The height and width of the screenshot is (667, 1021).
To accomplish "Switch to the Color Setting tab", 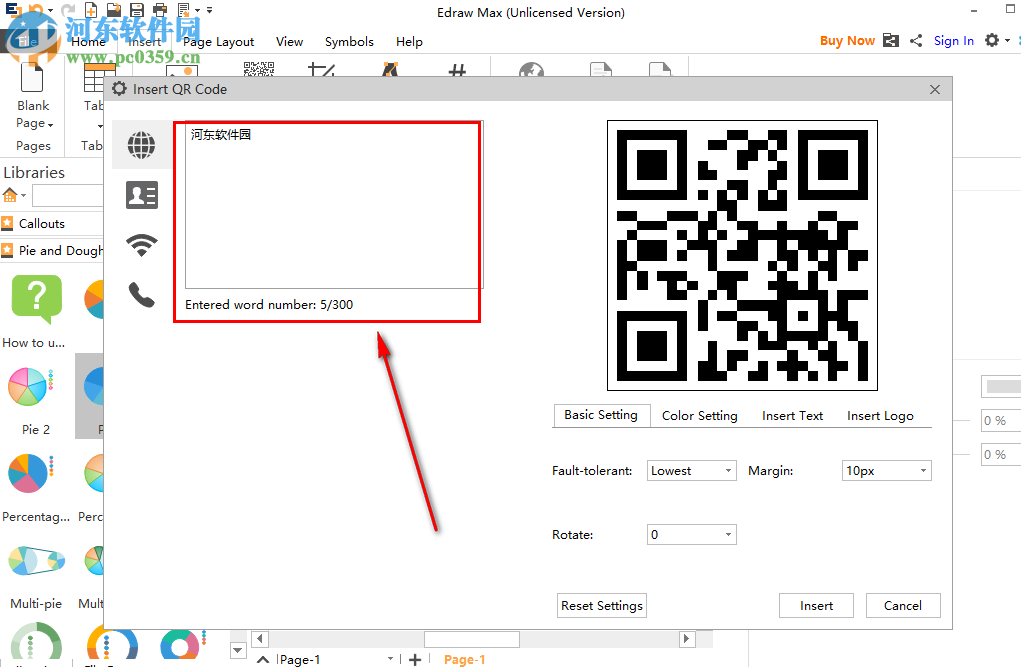I will tap(698, 415).
